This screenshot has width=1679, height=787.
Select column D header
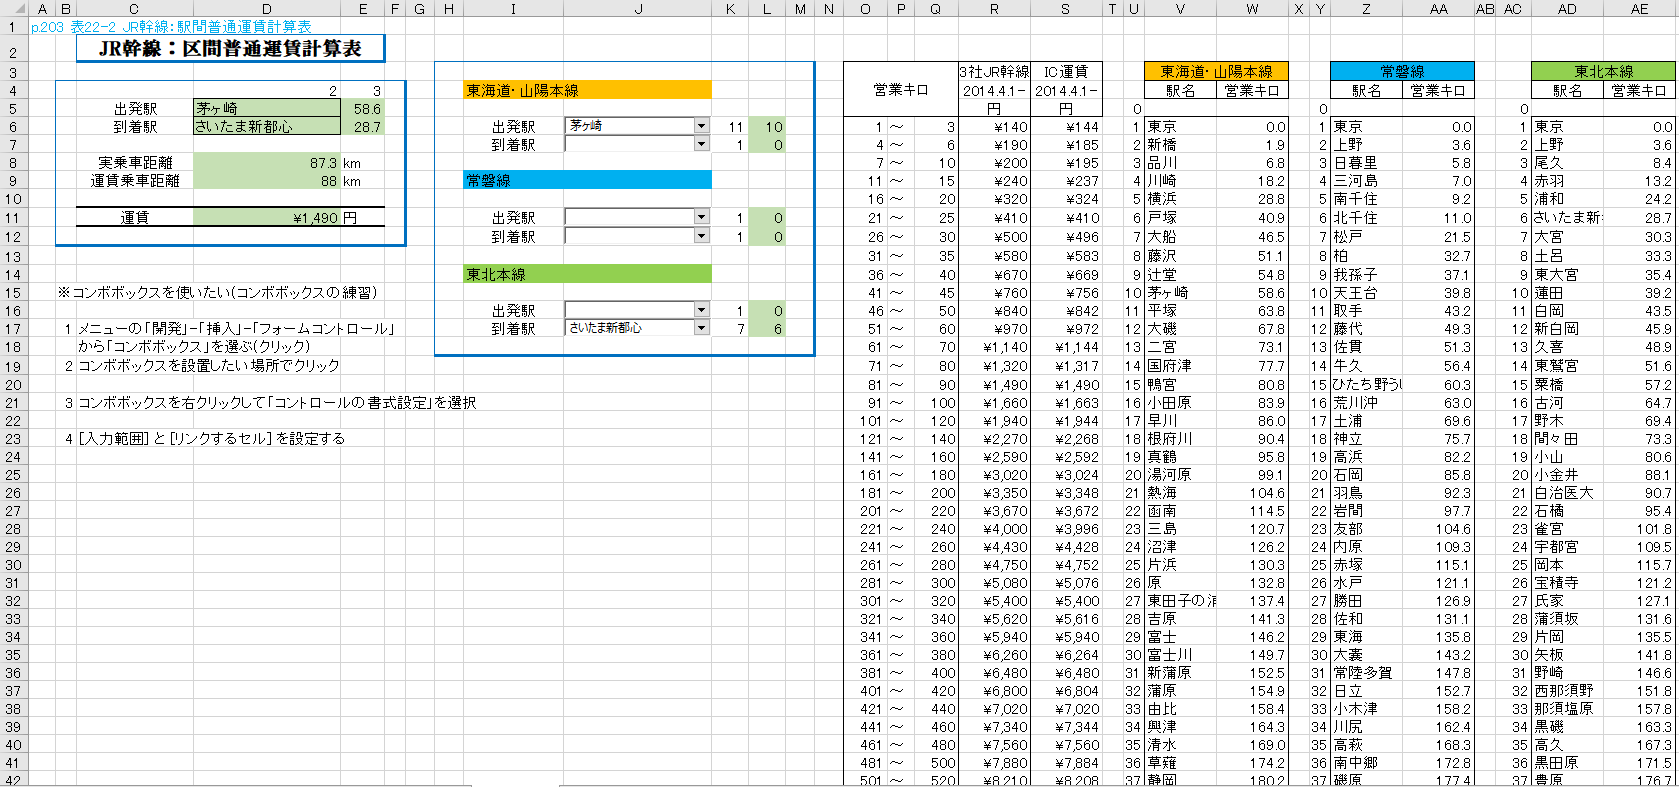click(266, 9)
